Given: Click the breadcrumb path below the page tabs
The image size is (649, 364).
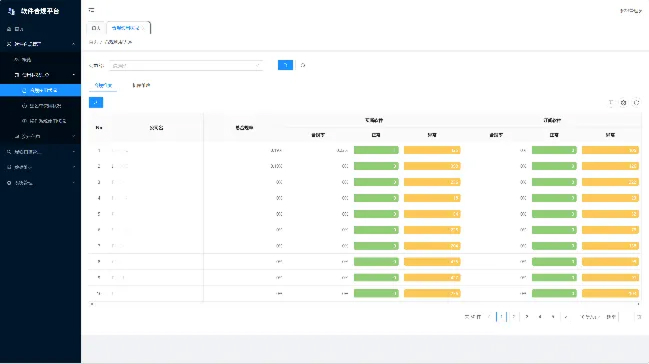Looking at the screenshot, I should click(111, 42).
